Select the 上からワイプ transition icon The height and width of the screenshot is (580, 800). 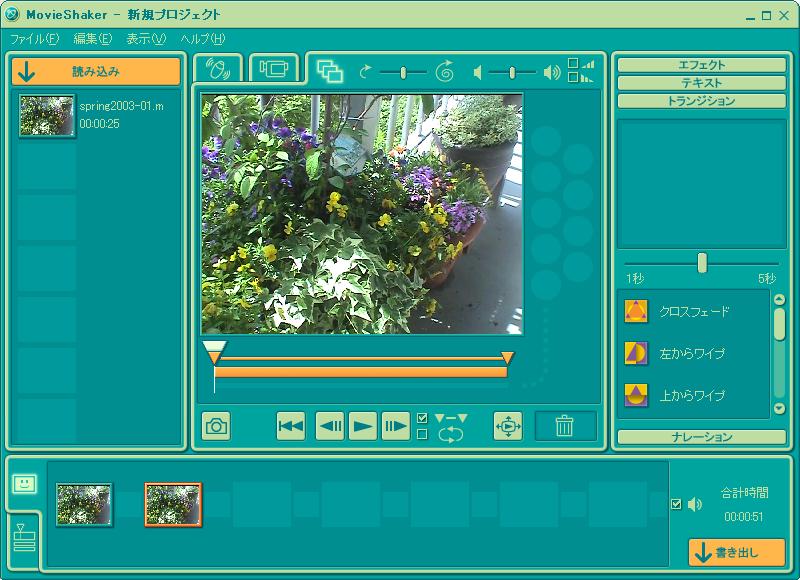636,395
